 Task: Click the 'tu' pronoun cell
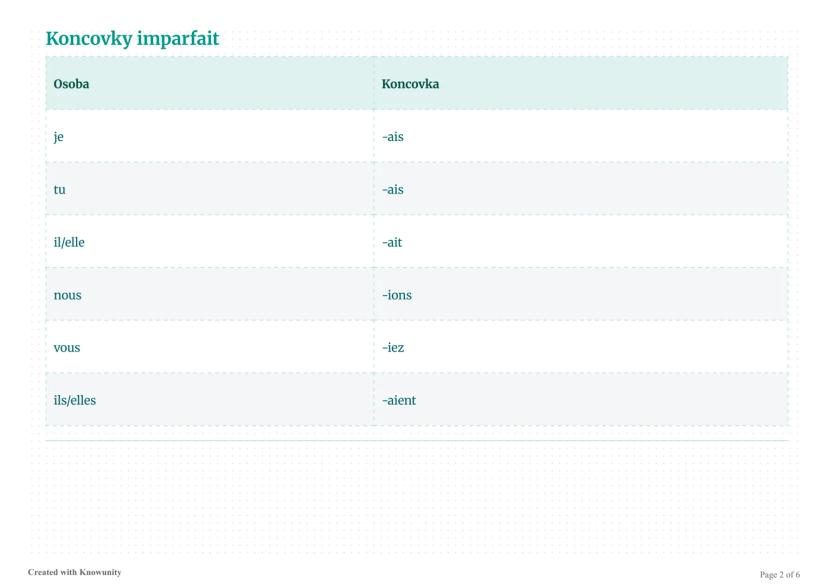[60, 189]
